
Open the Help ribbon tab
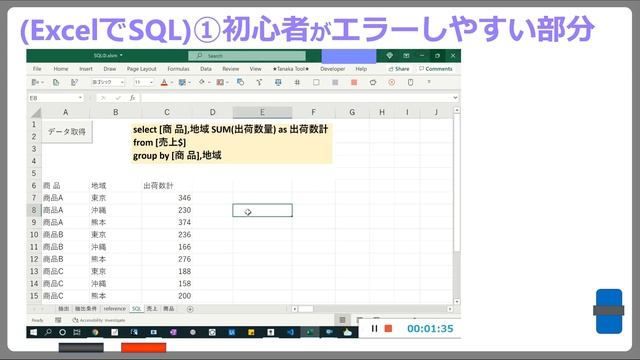point(361,69)
